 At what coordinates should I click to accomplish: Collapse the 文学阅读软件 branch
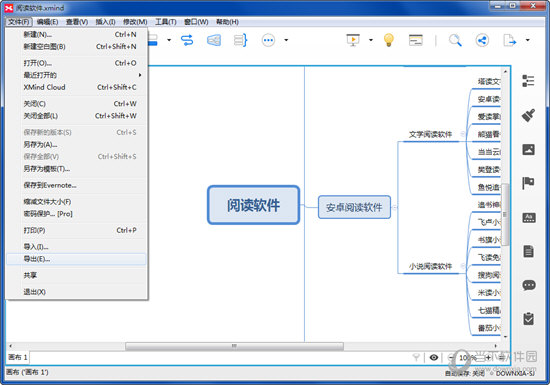coord(463,134)
